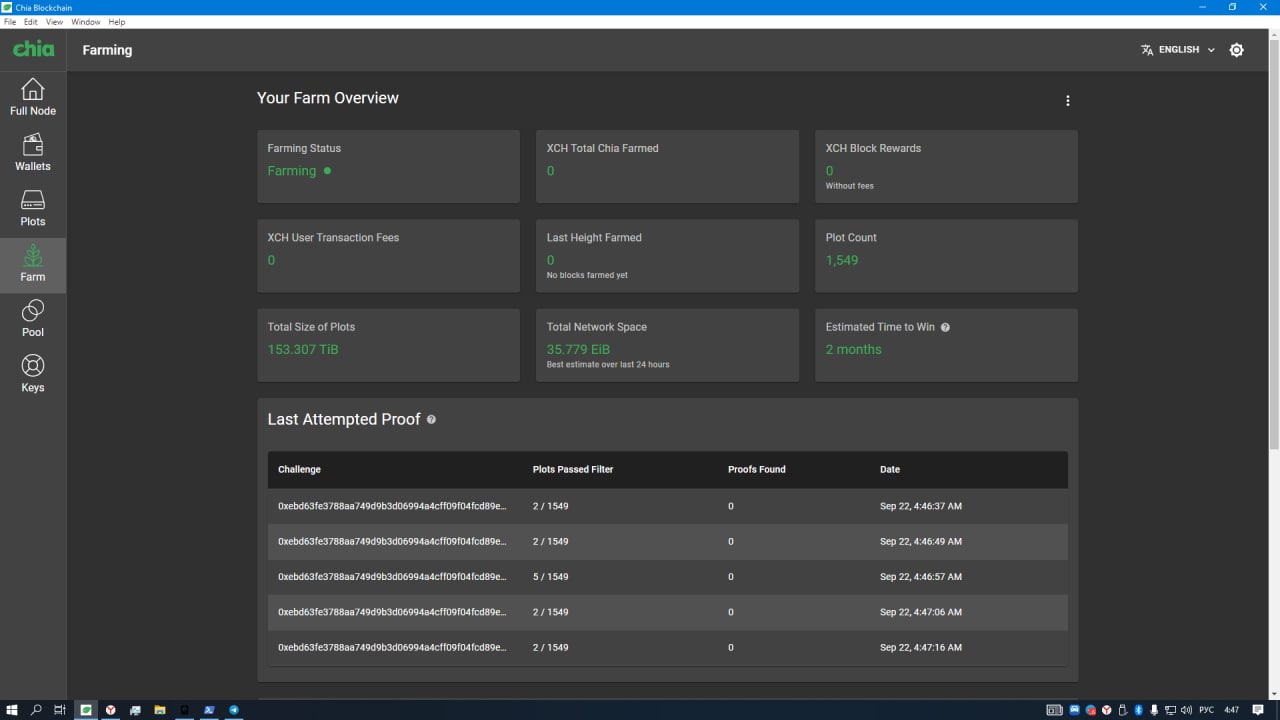This screenshot has height=720, width=1280.
Task: Click the volume speaker tray icon
Action: pos(1186,710)
